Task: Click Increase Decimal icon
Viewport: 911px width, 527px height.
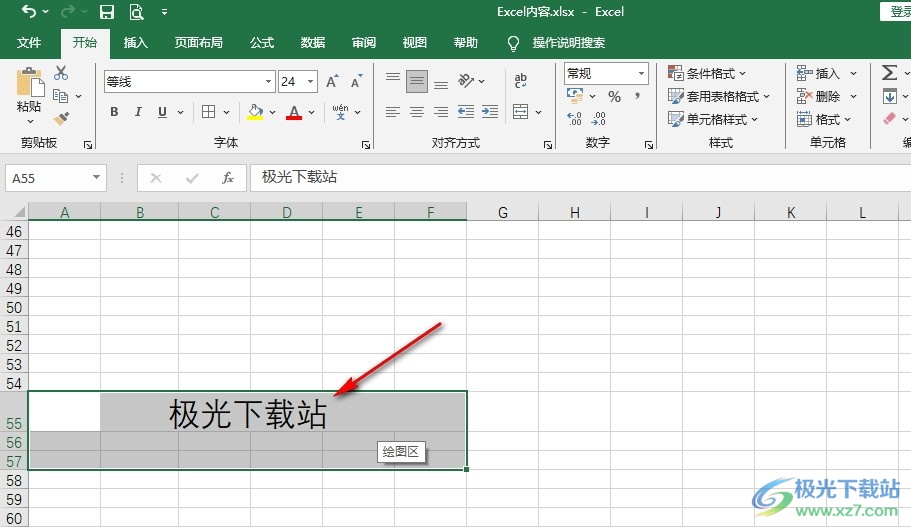Action: (574, 119)
